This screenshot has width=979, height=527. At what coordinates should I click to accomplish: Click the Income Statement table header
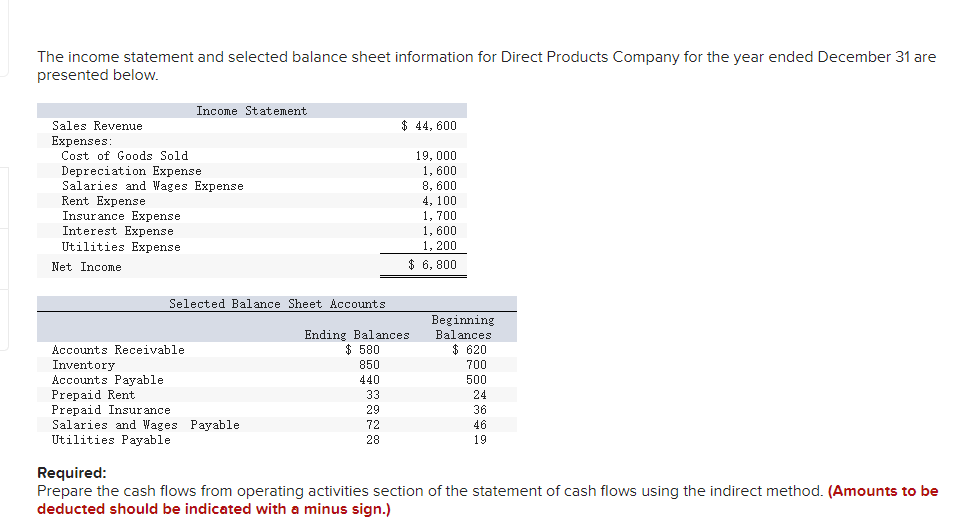click(252, 111)
